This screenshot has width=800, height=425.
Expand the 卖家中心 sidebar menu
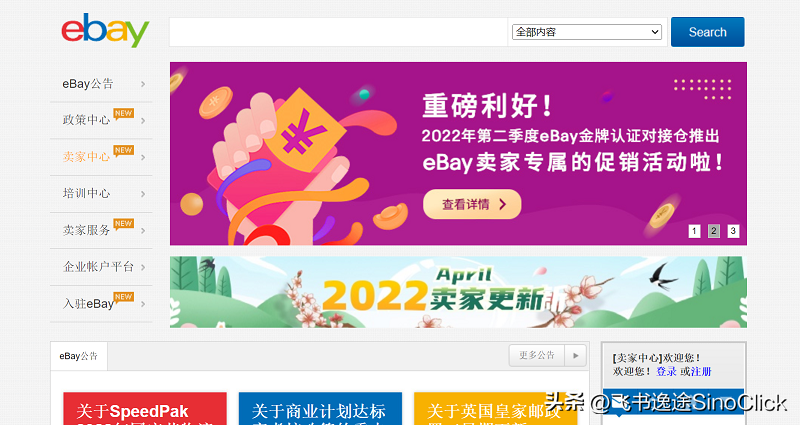pyautogui.click(x=101, y=157)
